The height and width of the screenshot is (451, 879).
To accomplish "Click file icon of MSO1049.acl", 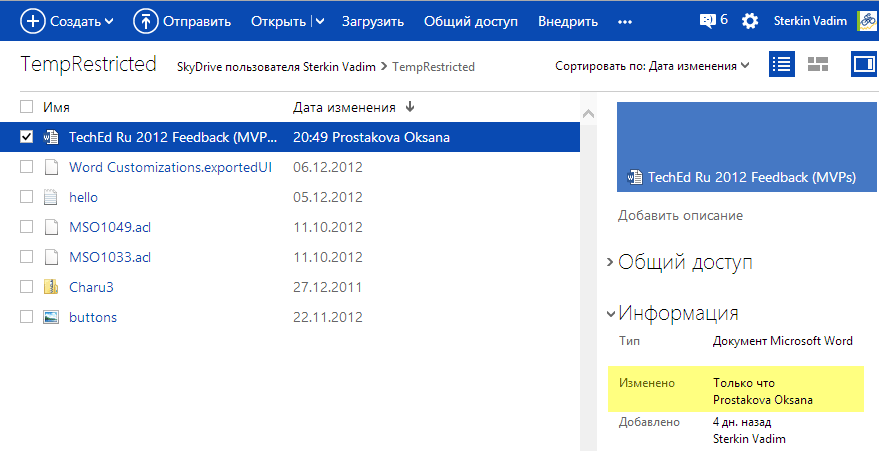I will tap(51, 227).
